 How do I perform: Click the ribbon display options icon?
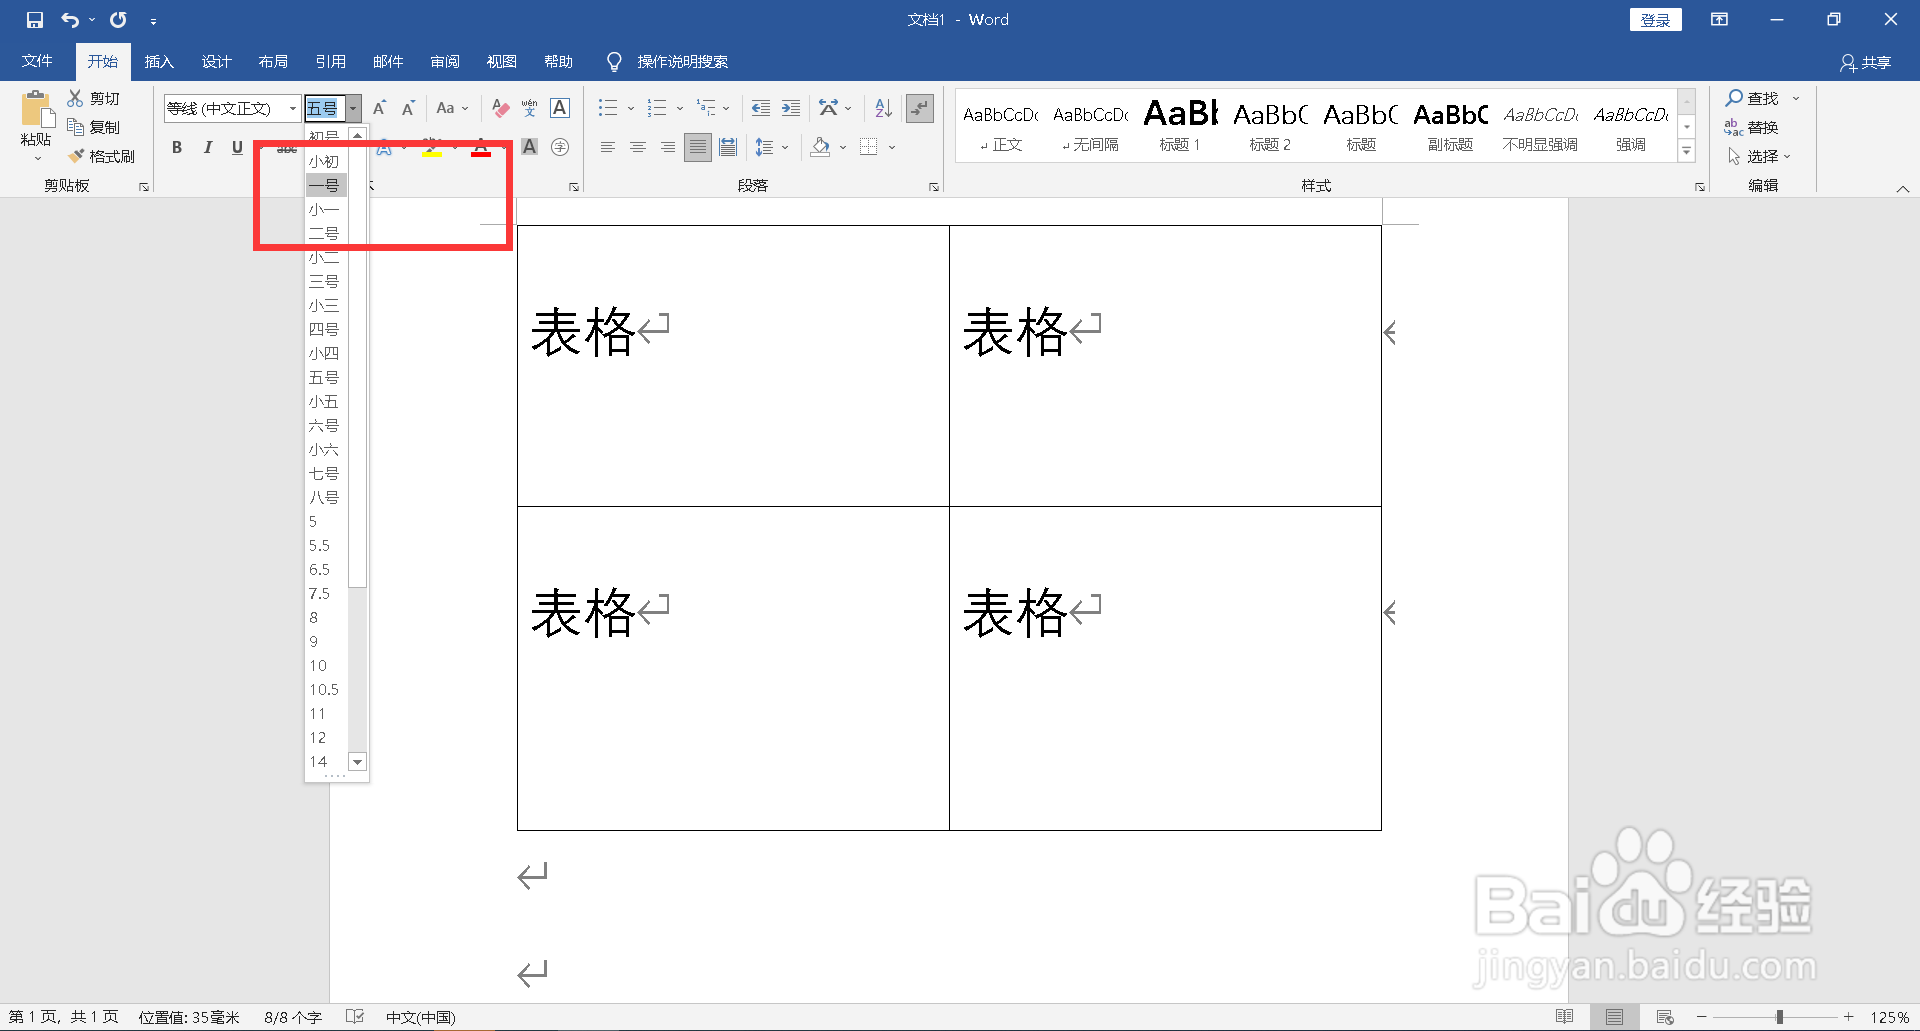(x=1720, y=20)
